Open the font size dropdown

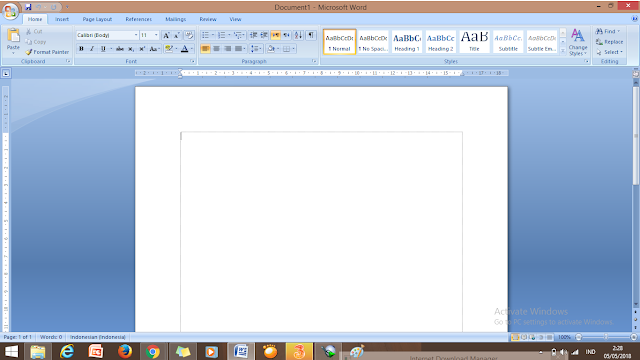point(156,36)
